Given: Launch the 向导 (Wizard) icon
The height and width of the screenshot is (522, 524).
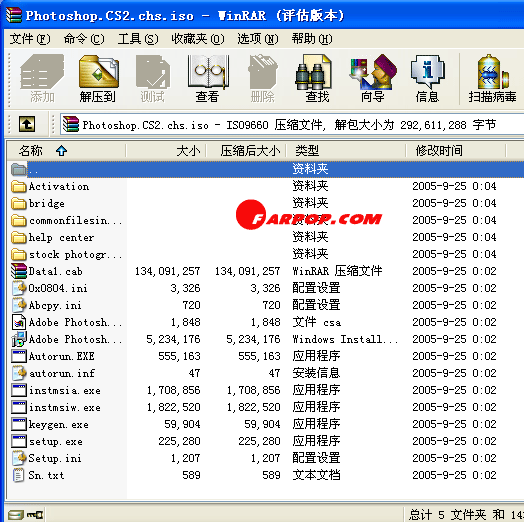Looking at the screenshot, I should pos(373,78).
